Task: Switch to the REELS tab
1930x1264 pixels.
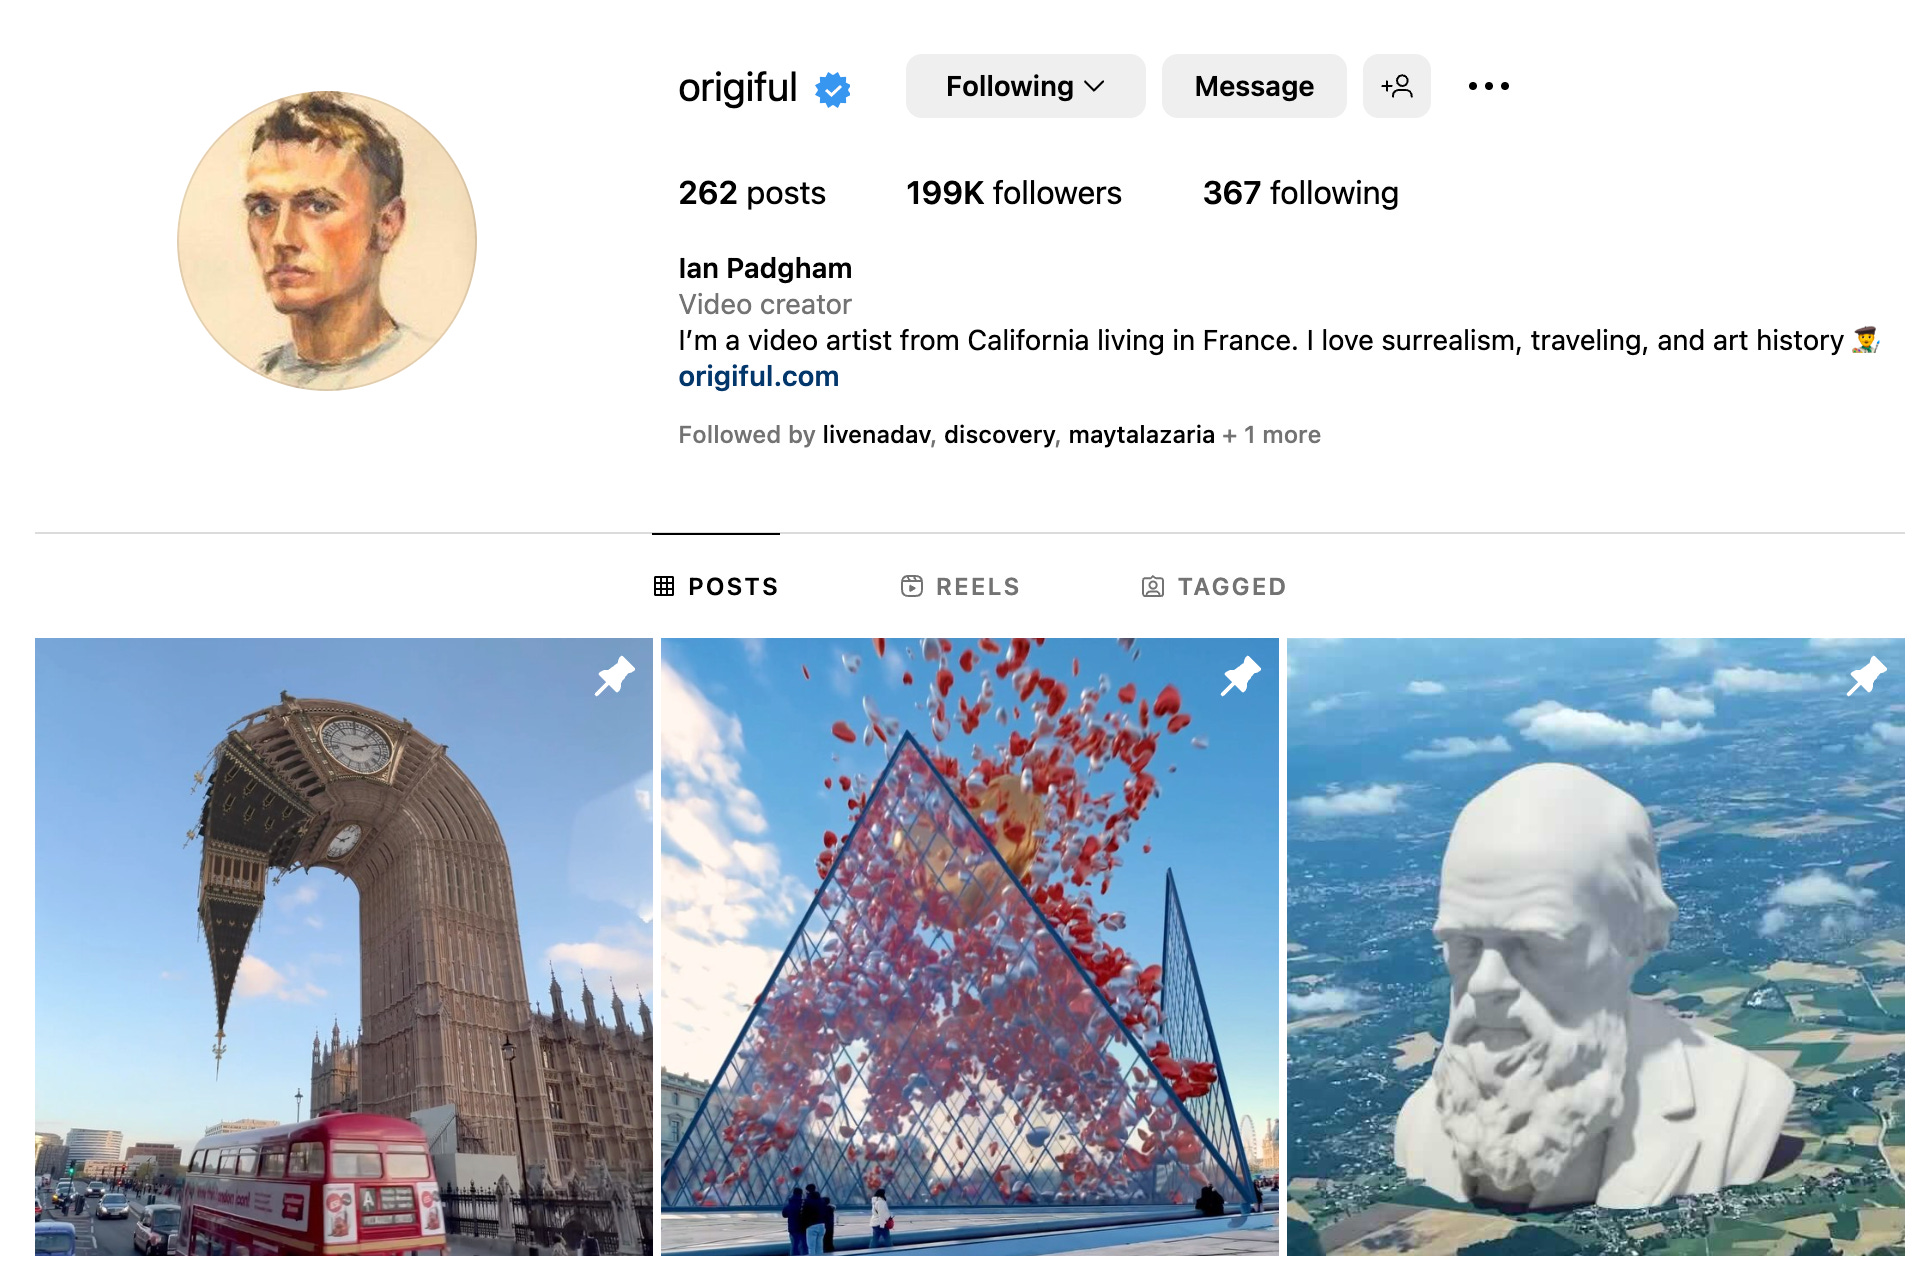Action: 960,586
